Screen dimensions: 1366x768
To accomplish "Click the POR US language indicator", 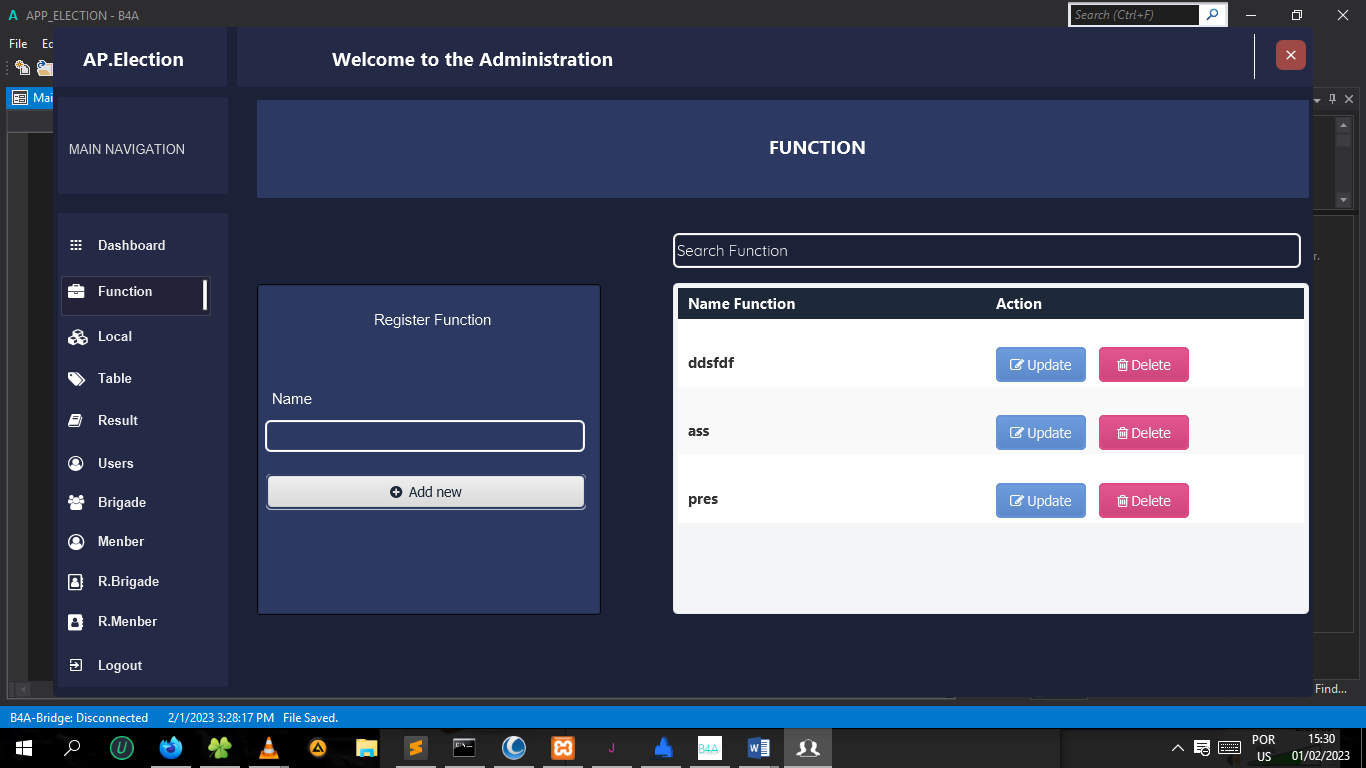I will [1264, 747].
